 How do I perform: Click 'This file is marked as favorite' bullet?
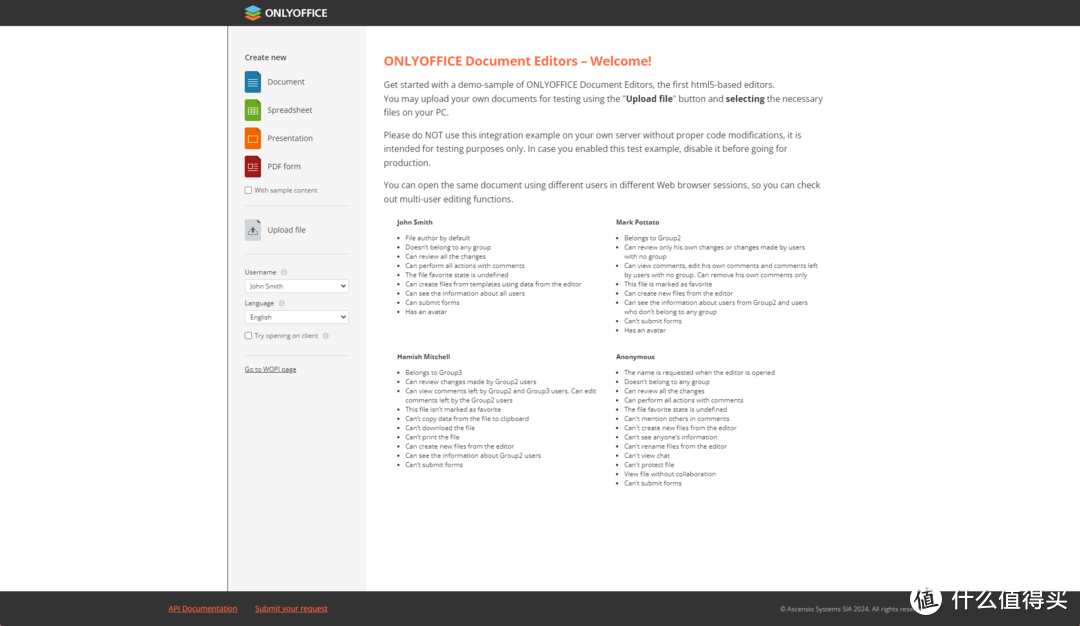pyautogui.click(x=668, y=284)
